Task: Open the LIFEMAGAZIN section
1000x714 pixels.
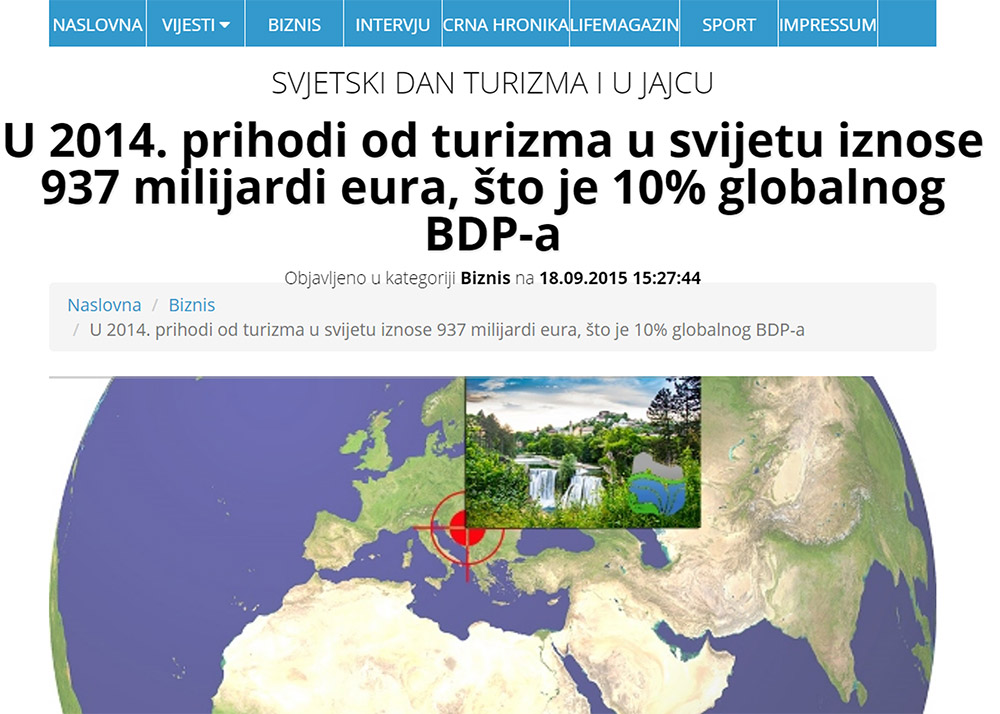Action: click(x=624, y=24)
